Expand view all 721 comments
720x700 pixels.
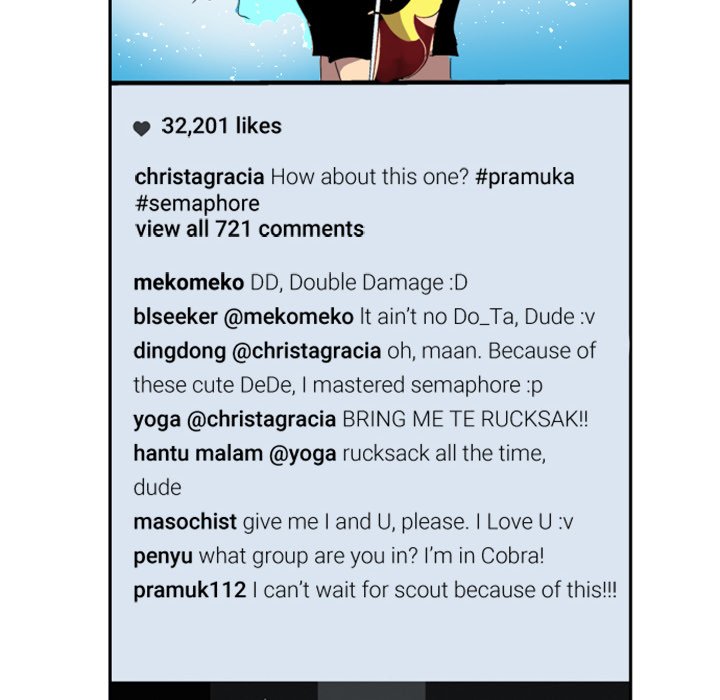click(249, 229)
